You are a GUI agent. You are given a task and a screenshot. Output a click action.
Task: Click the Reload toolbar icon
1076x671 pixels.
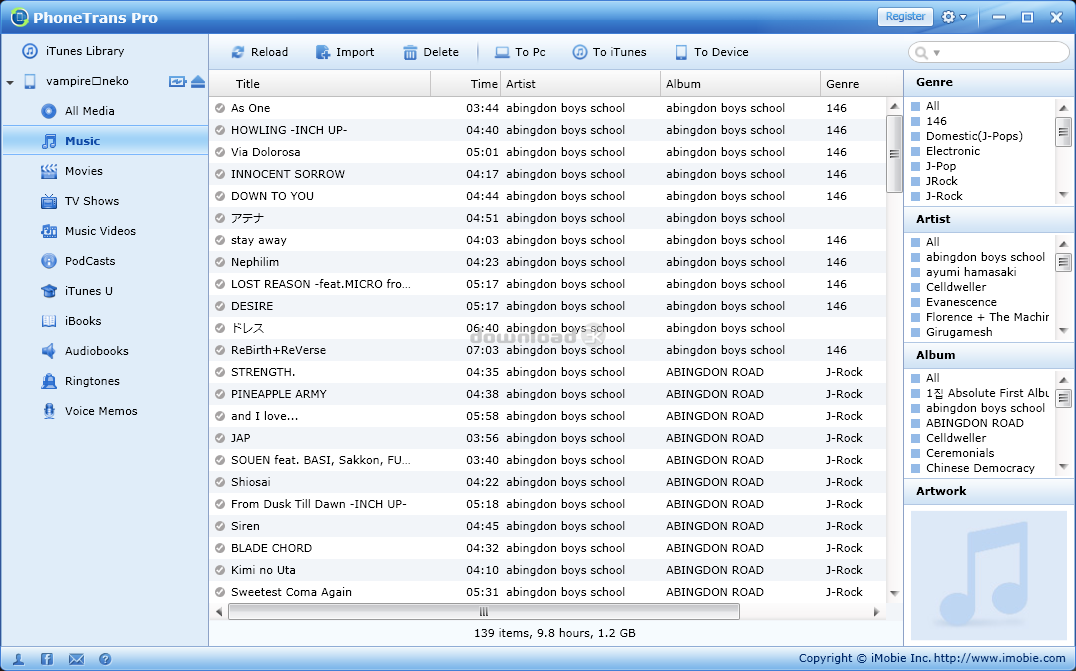[238, 52]
